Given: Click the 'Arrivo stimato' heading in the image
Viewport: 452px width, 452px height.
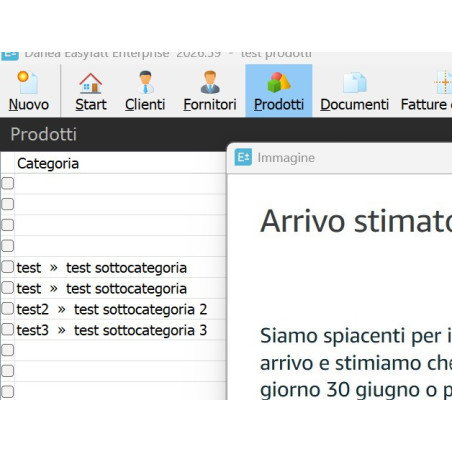Looking at the screenshot, I should click(356, 221).
